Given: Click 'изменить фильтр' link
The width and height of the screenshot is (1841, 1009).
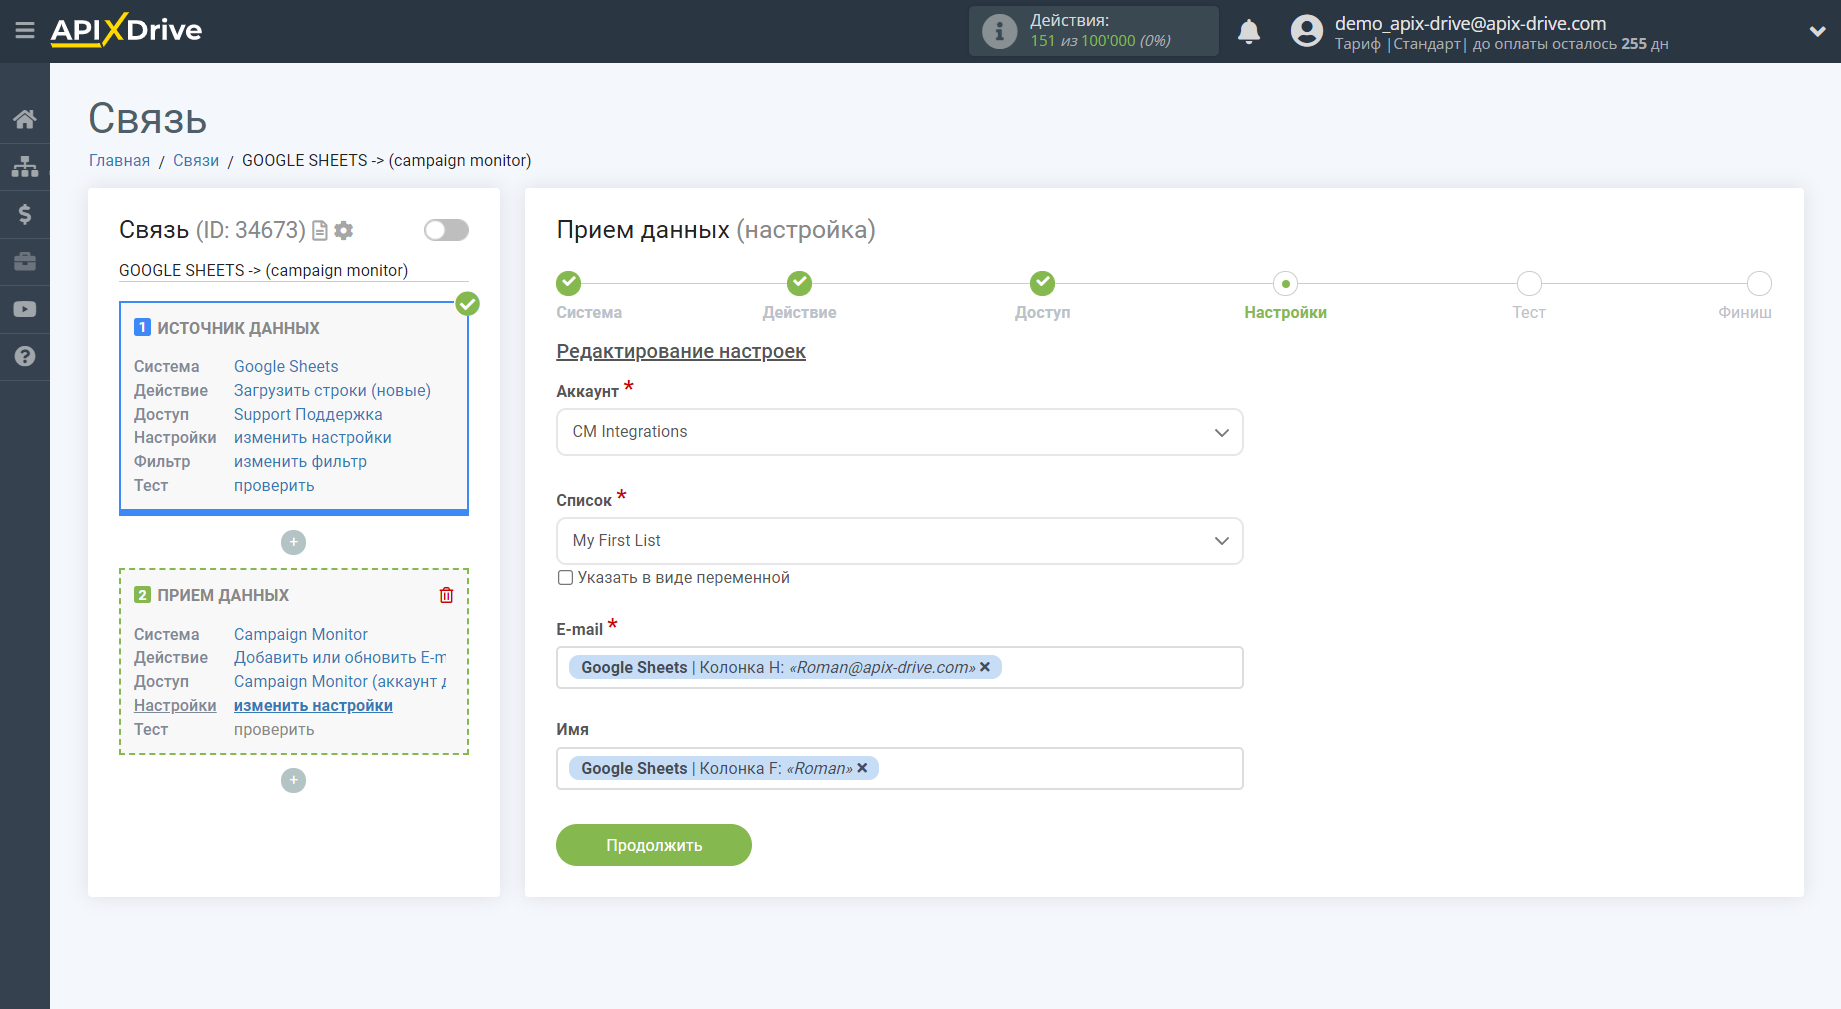Looking at the screenshot, I should tap(300, 462).
